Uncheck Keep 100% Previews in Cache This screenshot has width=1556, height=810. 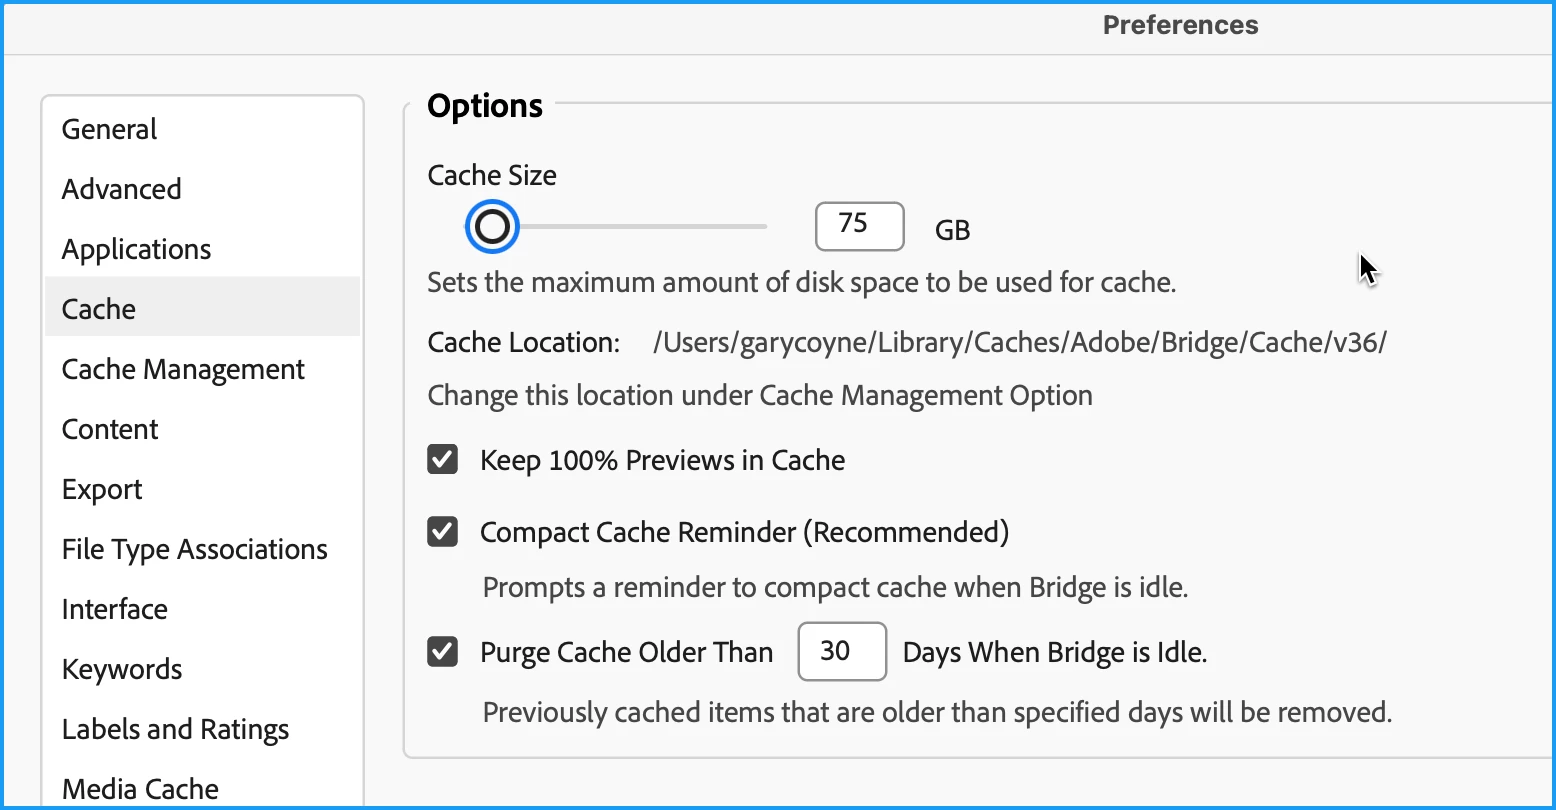click(x=443, y=460)
